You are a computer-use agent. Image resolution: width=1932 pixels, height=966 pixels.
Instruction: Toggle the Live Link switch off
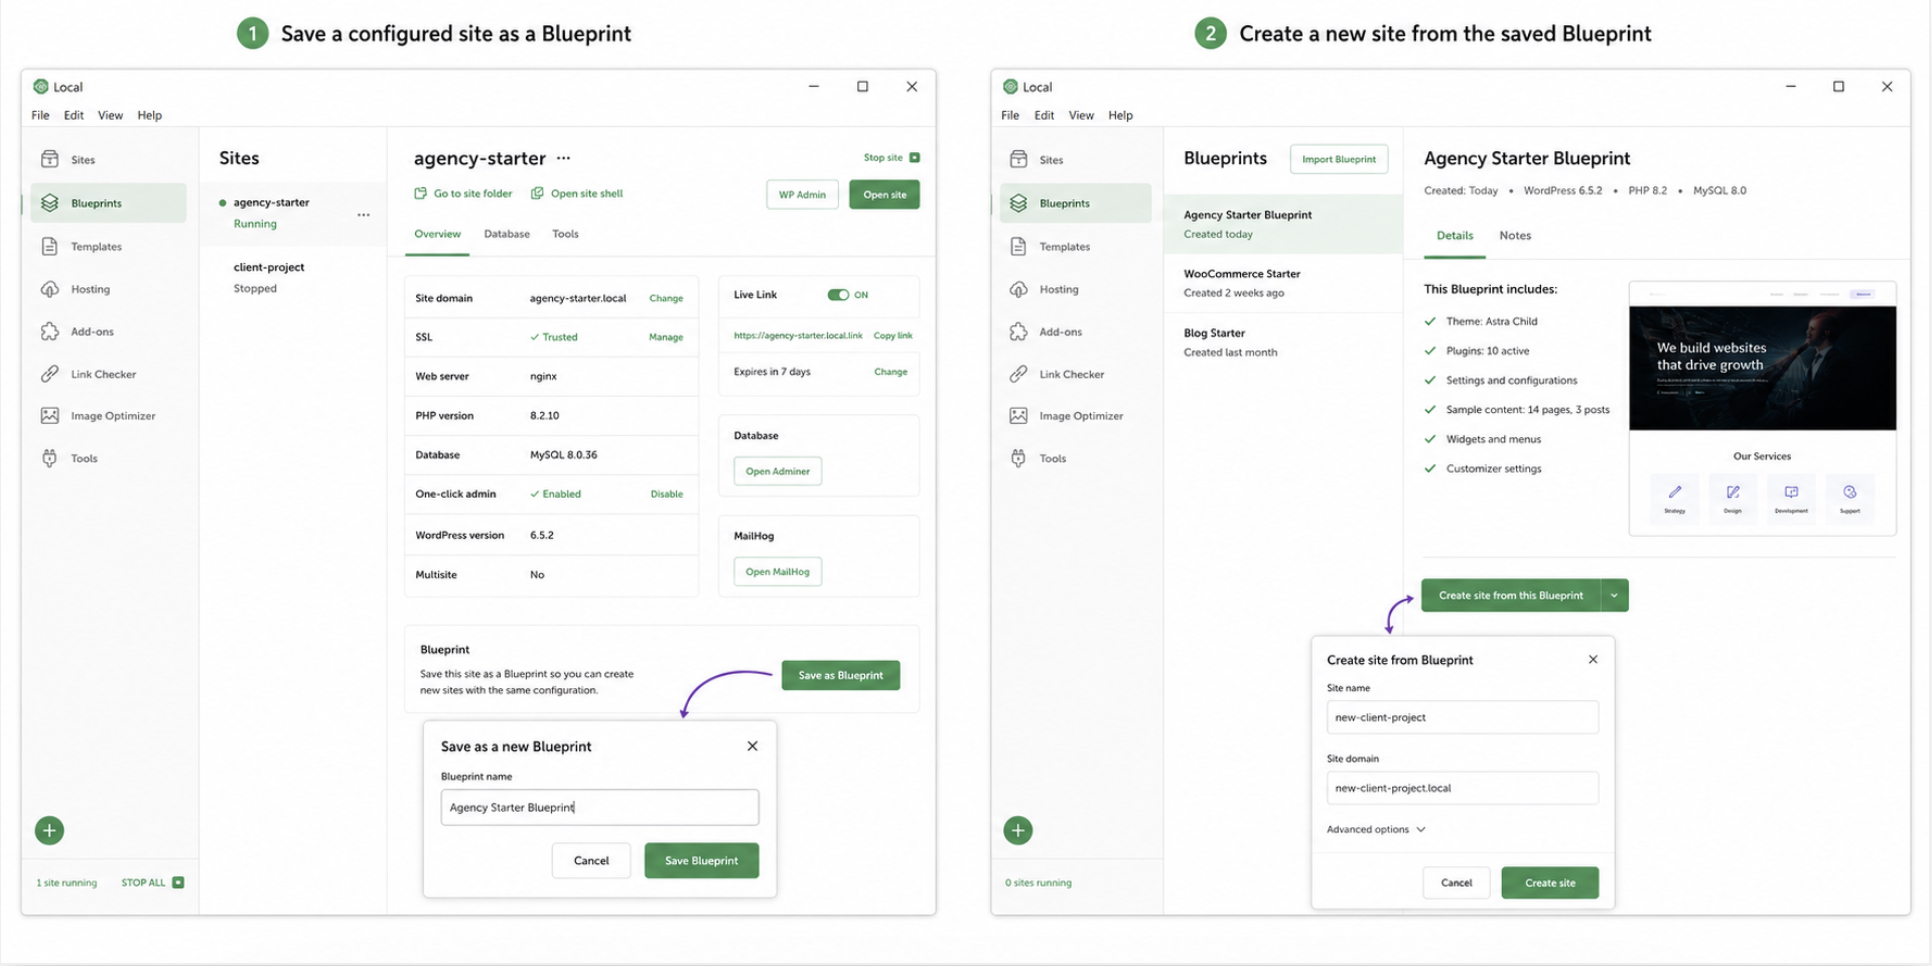coord(838,295)
